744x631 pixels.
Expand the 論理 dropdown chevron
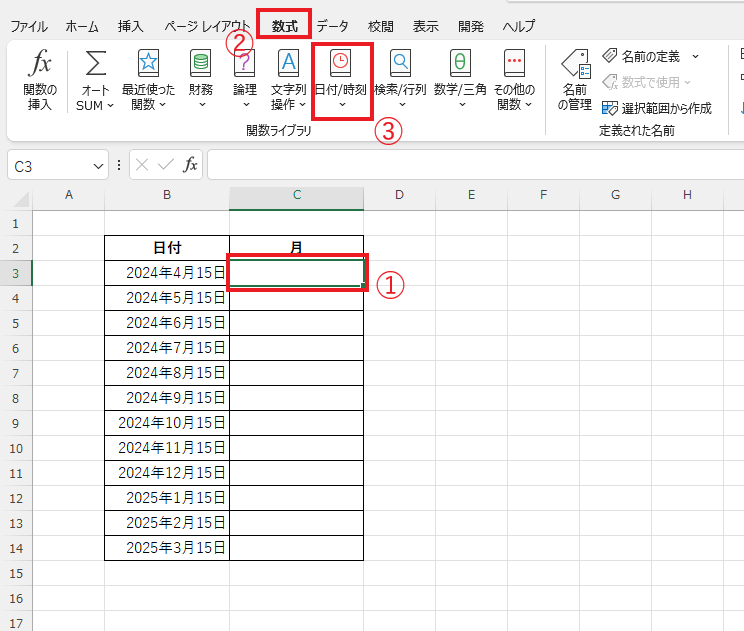click(x=246, y=105)
